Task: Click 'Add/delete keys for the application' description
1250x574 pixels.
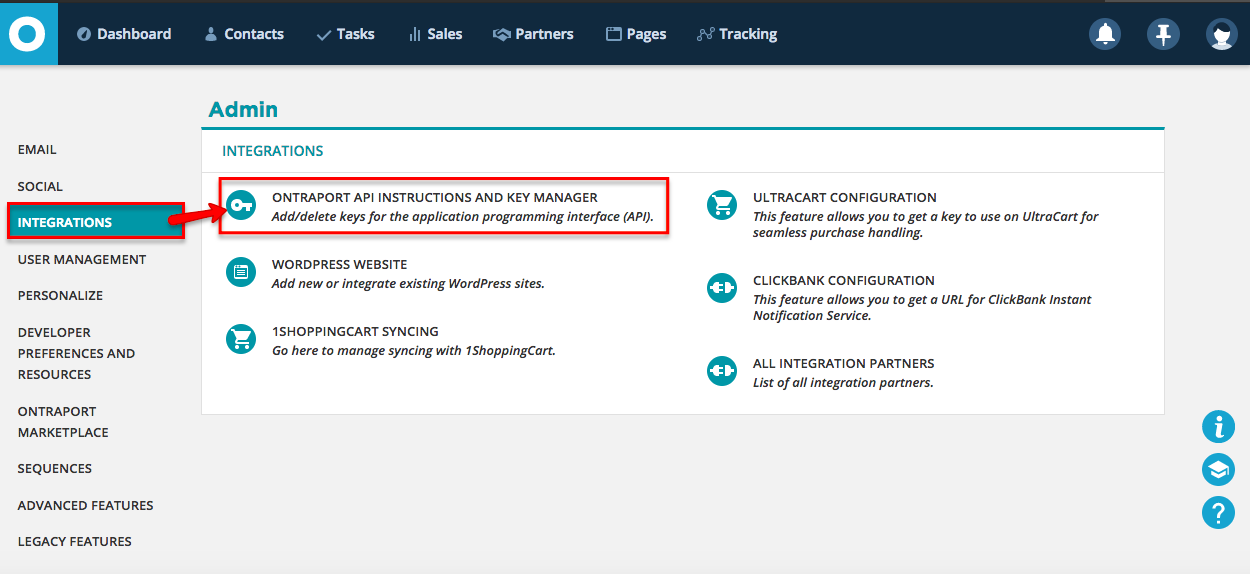Action: point(462,216)
